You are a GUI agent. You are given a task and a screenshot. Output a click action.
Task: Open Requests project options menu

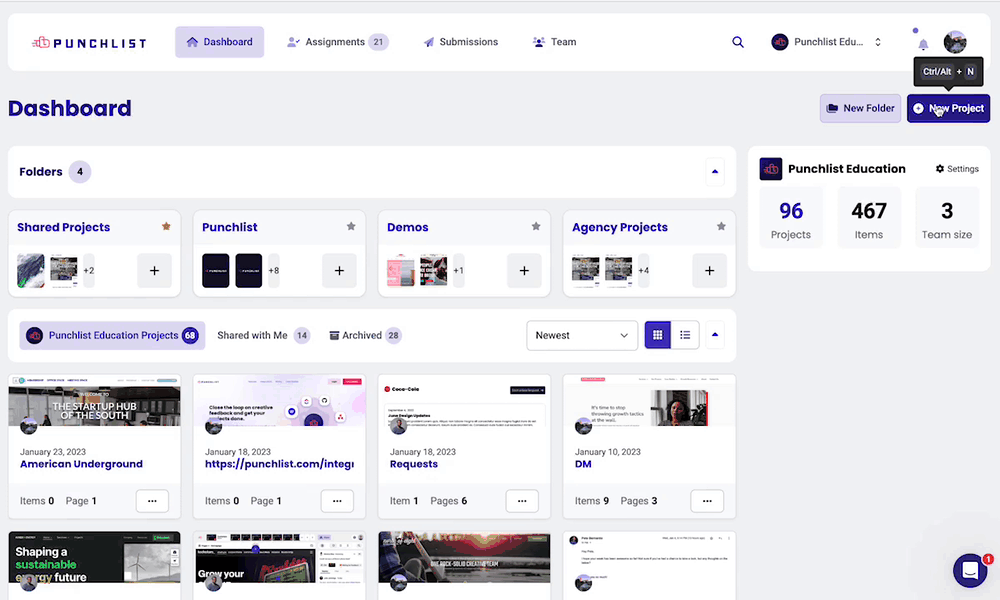[x=522, y=501]
